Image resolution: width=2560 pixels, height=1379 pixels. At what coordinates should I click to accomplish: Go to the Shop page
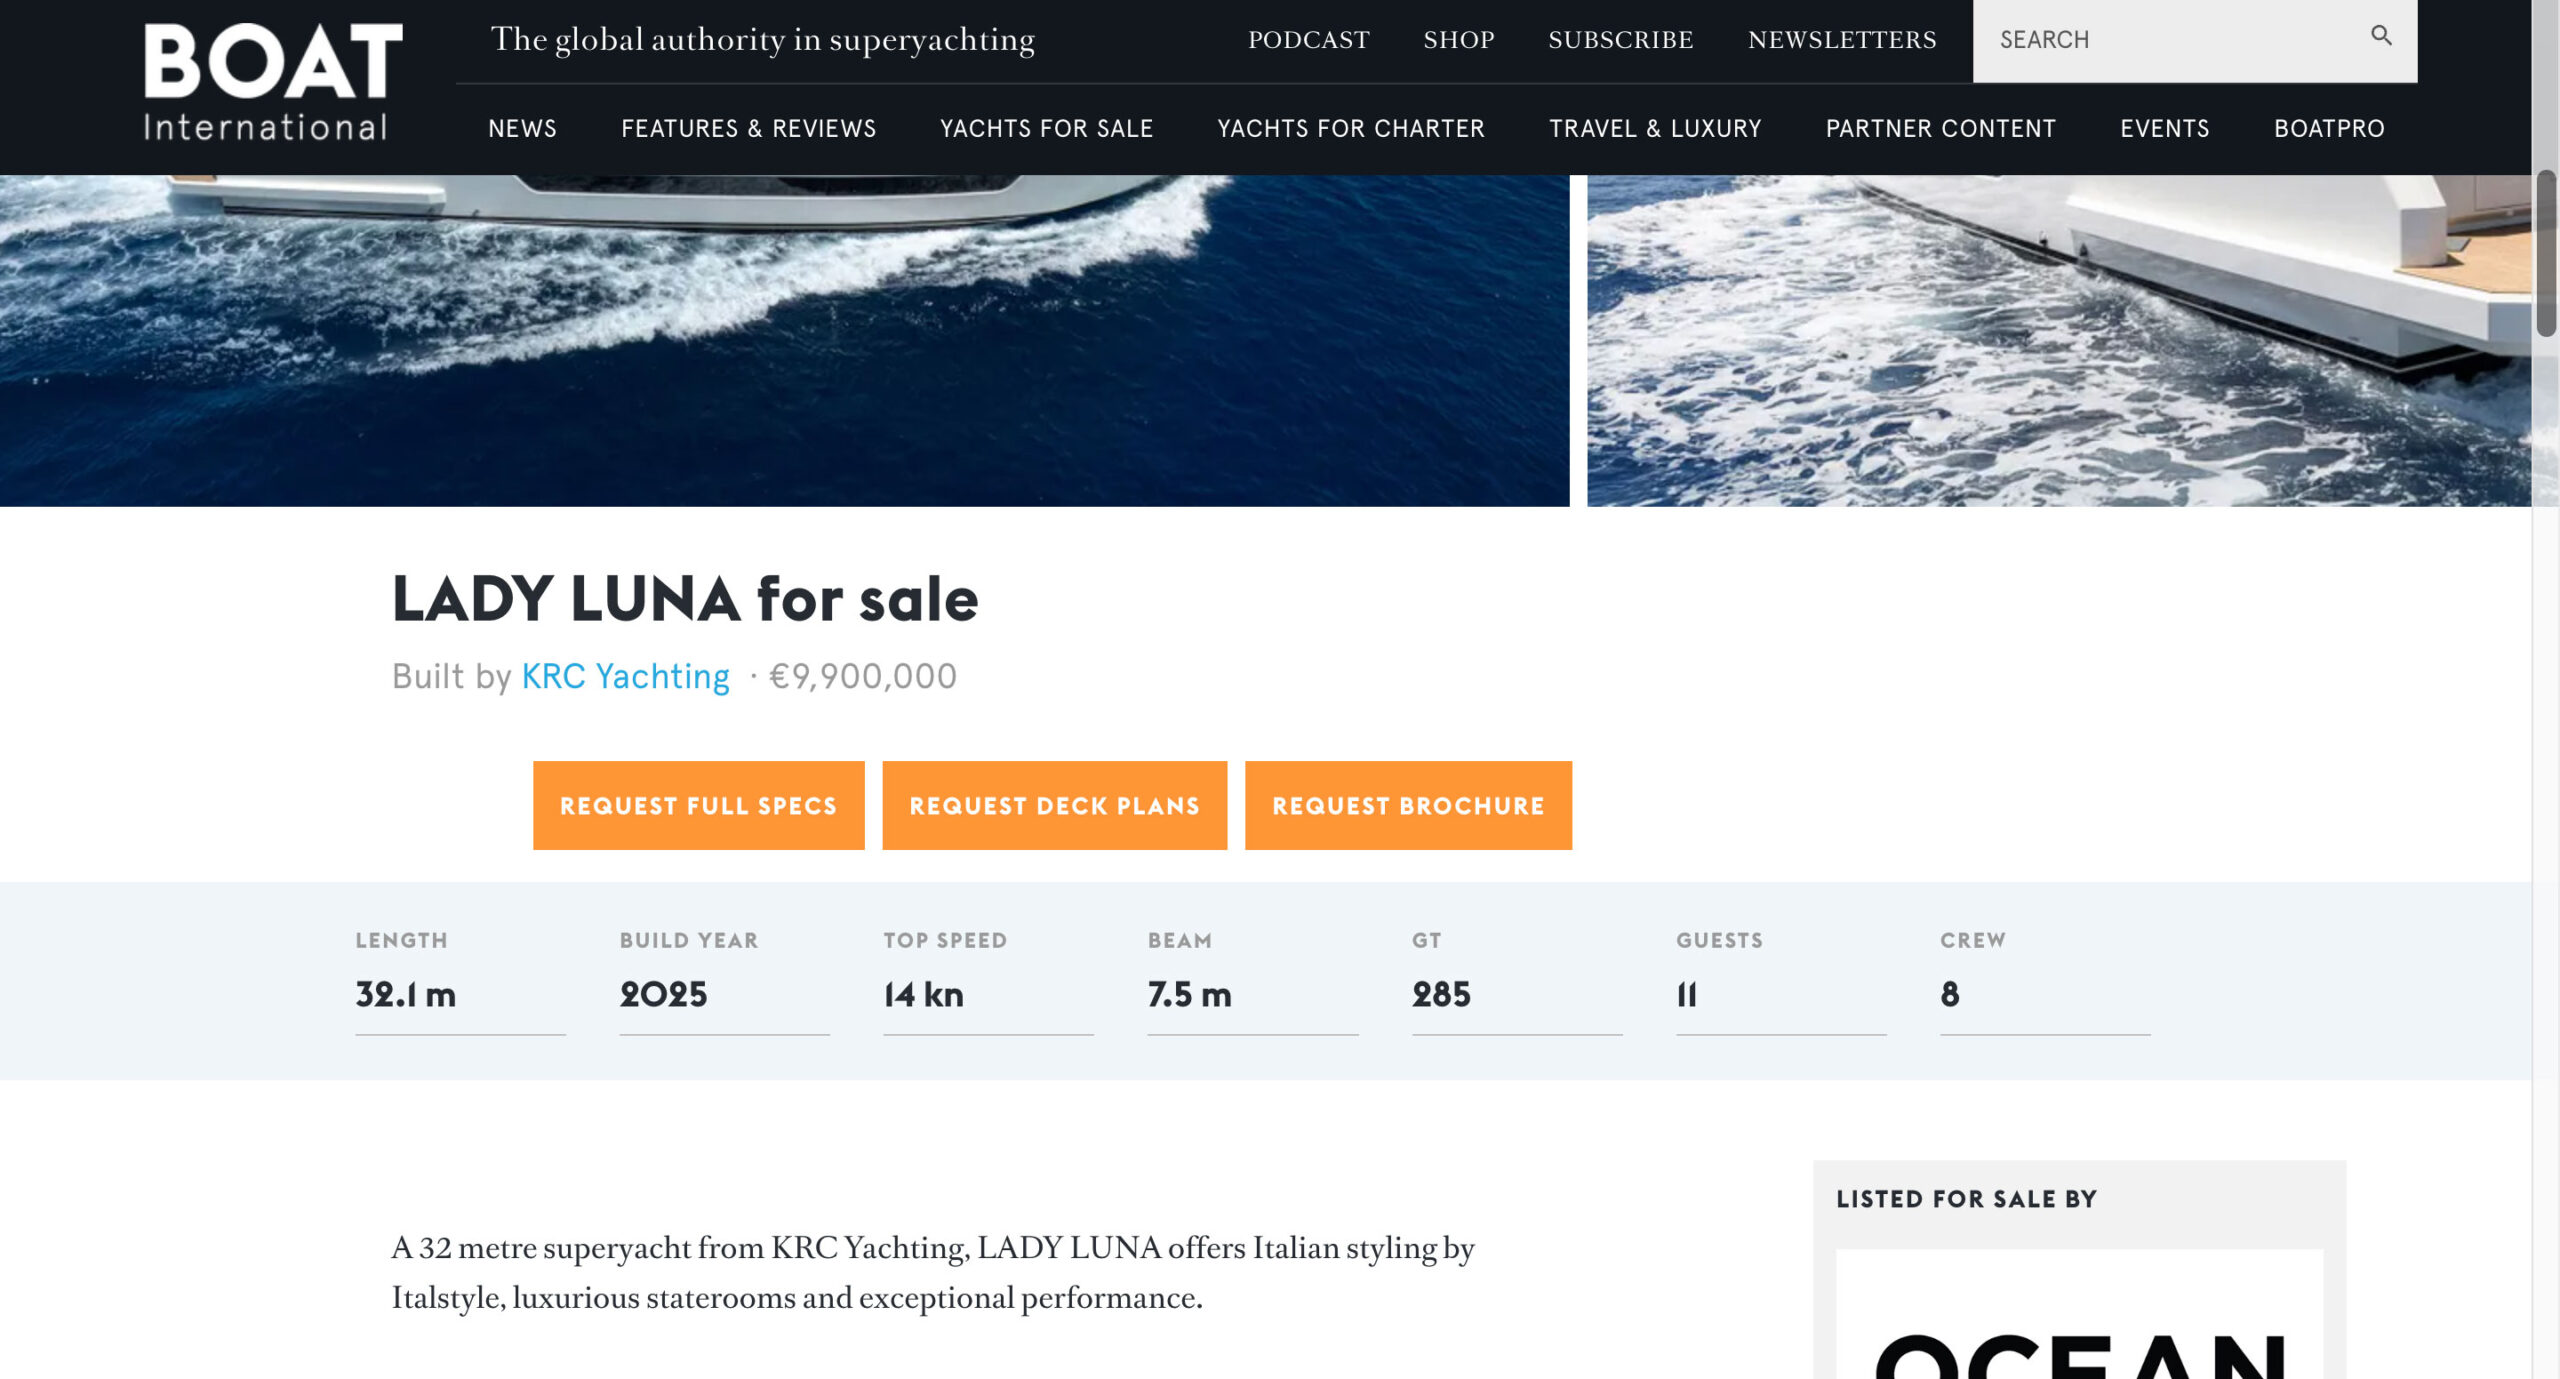point(1458,40)
